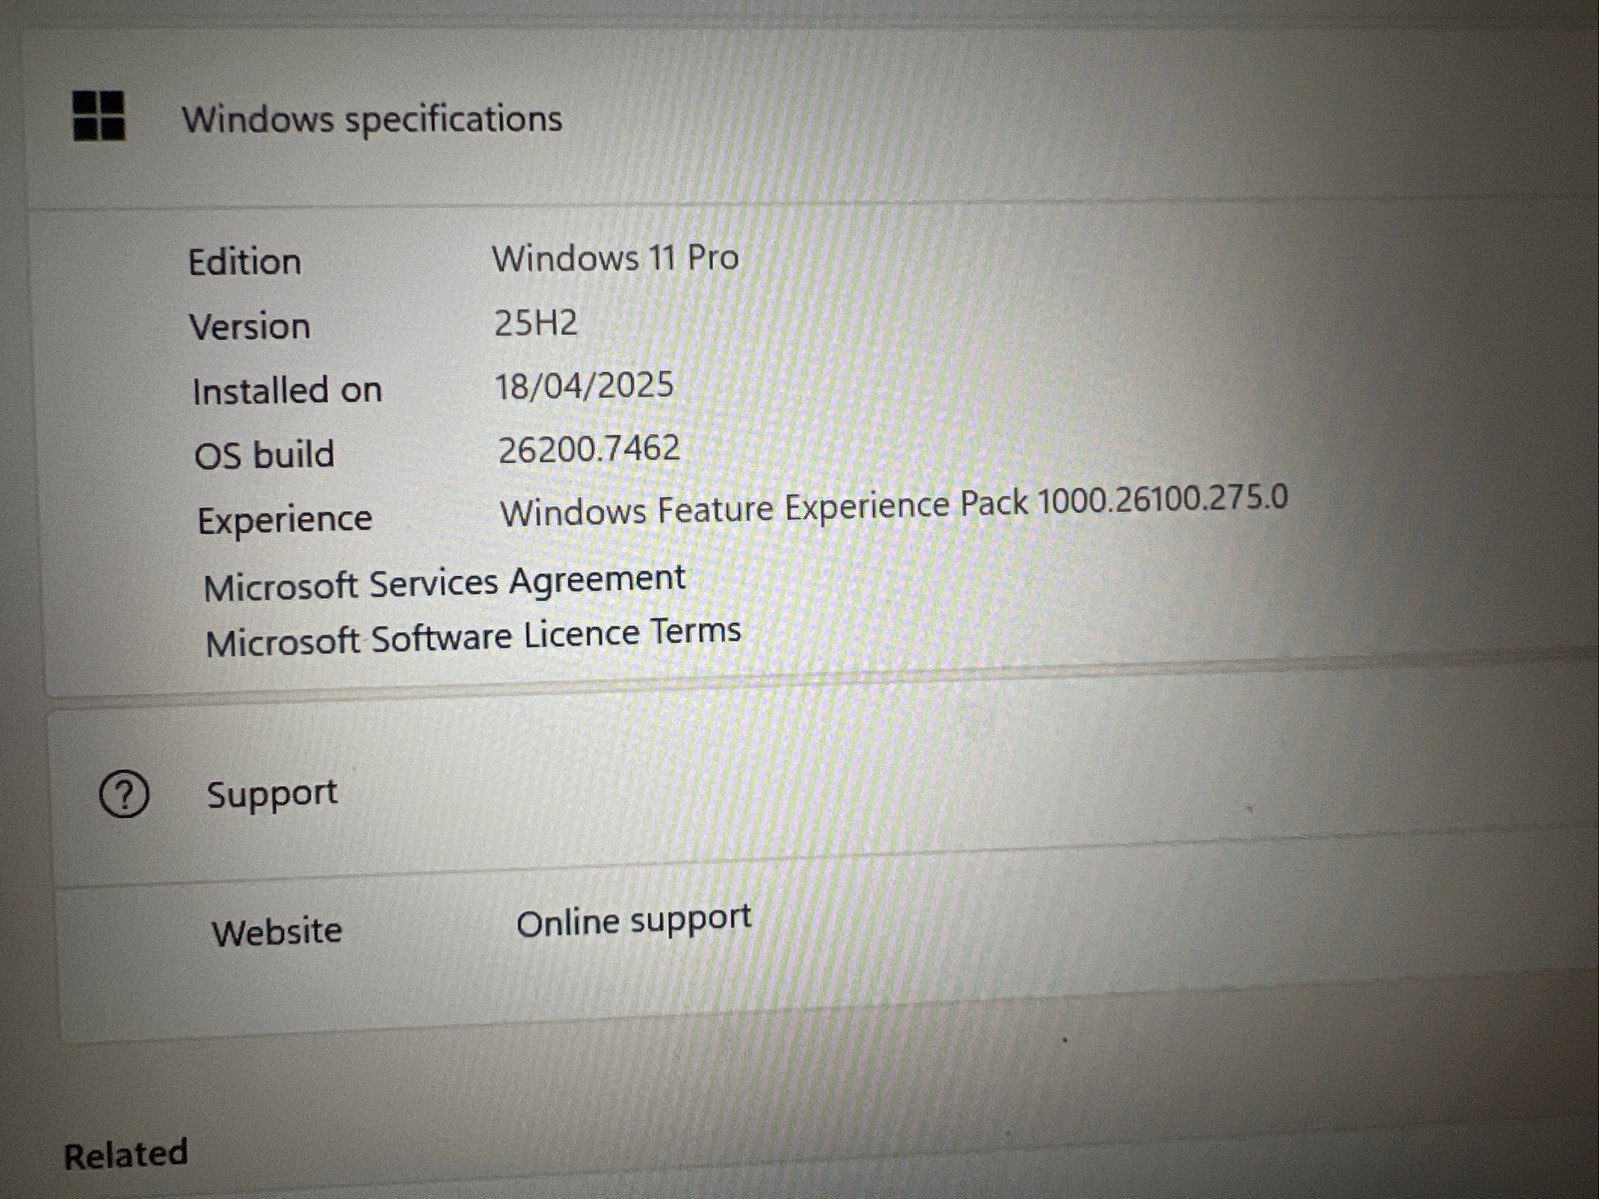1599x1199 pixels.
Task: Open the Online support link
Action: tap(634, 920)
